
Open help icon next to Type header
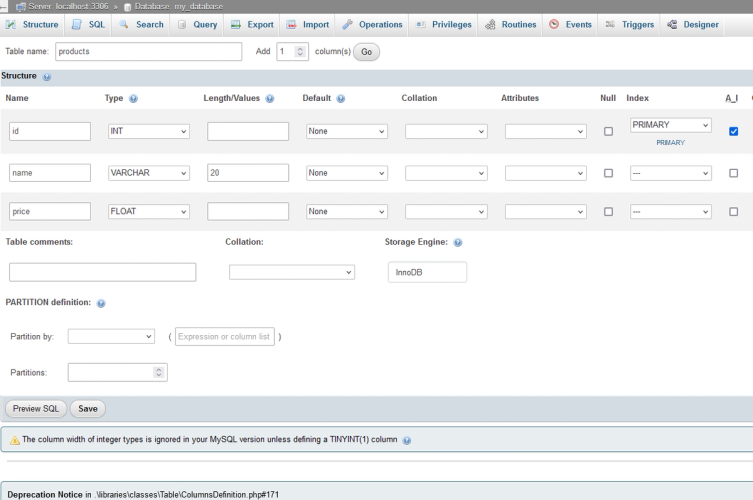point(134,98)
